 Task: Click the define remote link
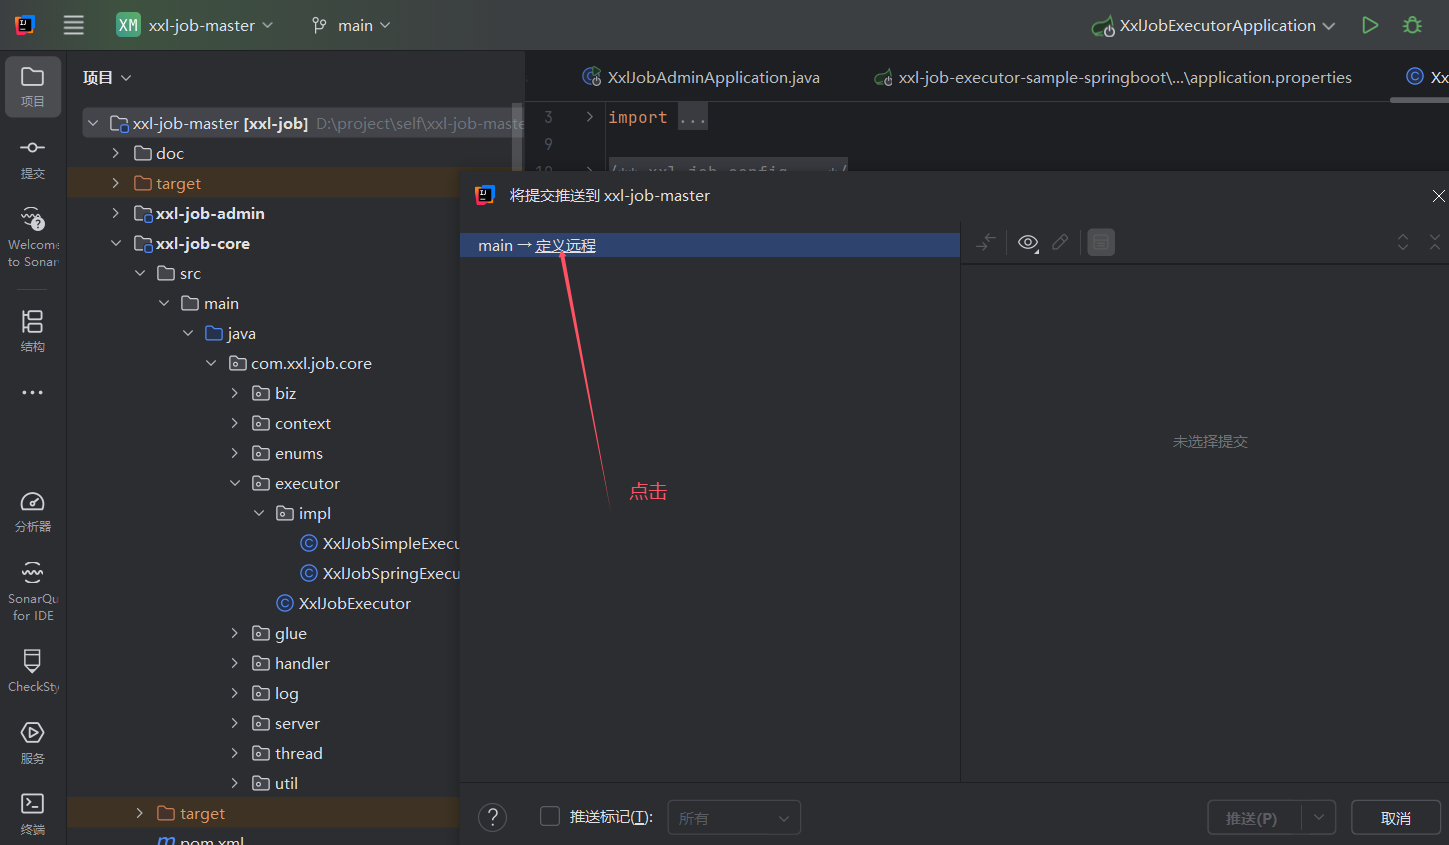[x=565, y=246]
